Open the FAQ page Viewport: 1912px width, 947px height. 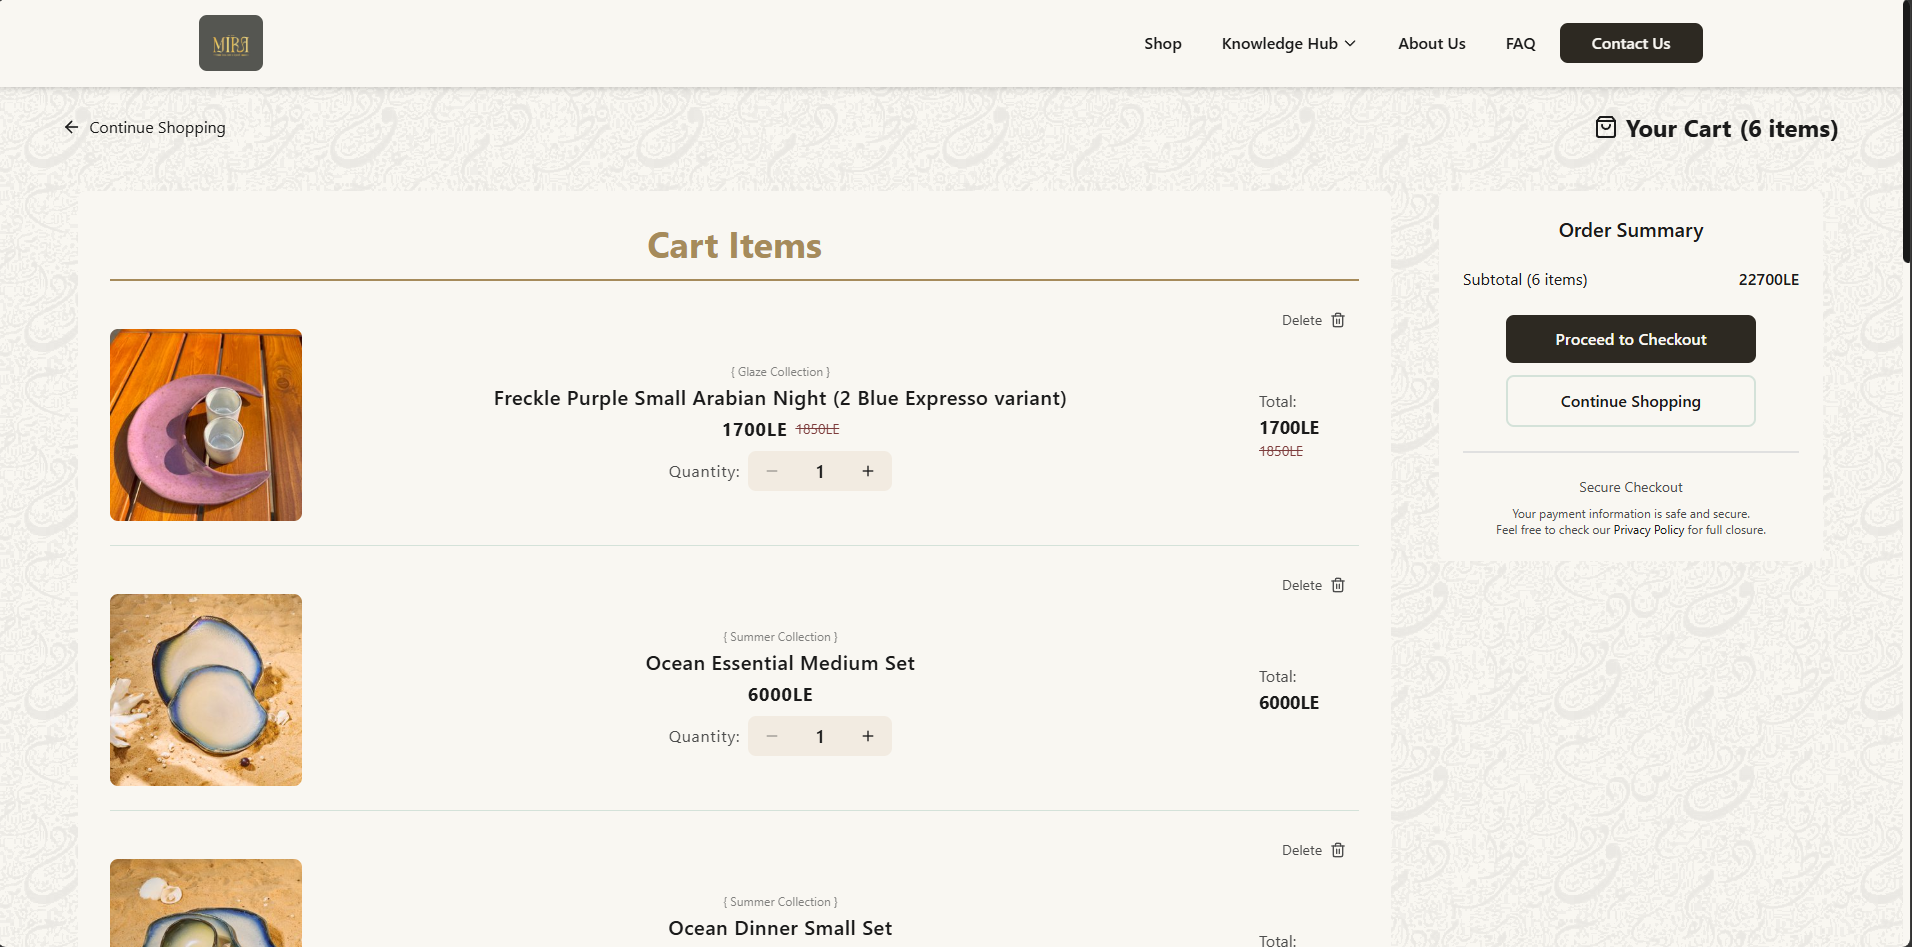[1520, 43]
